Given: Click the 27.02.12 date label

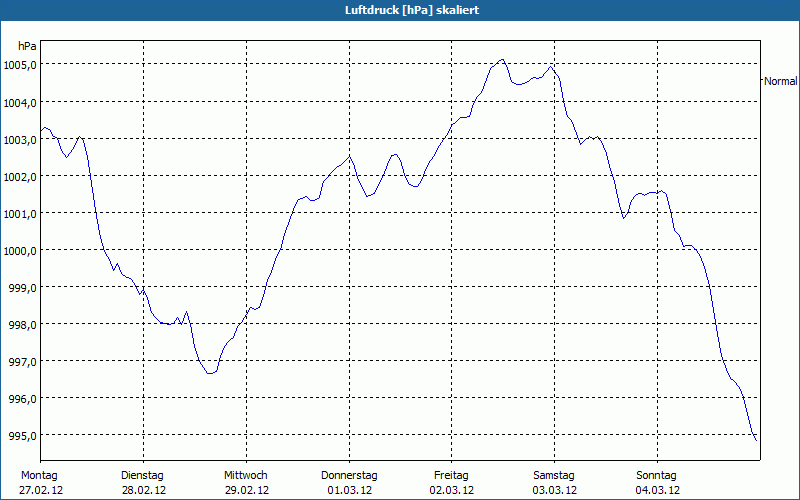Looking at the screenshot, I should tap(41, 490).
